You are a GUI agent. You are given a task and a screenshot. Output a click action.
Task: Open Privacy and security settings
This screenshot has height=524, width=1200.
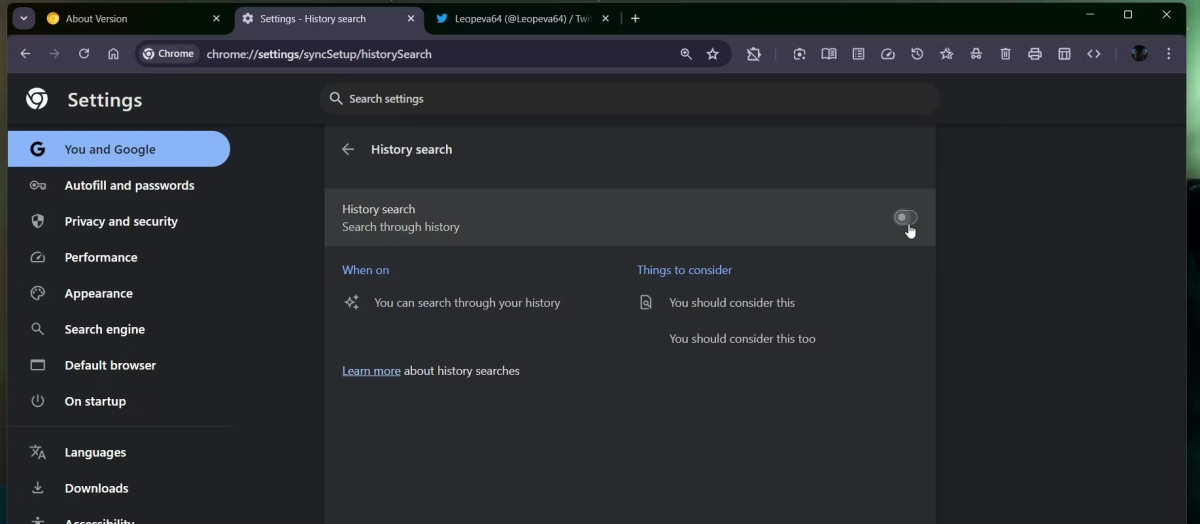click(x=121, y=221)
